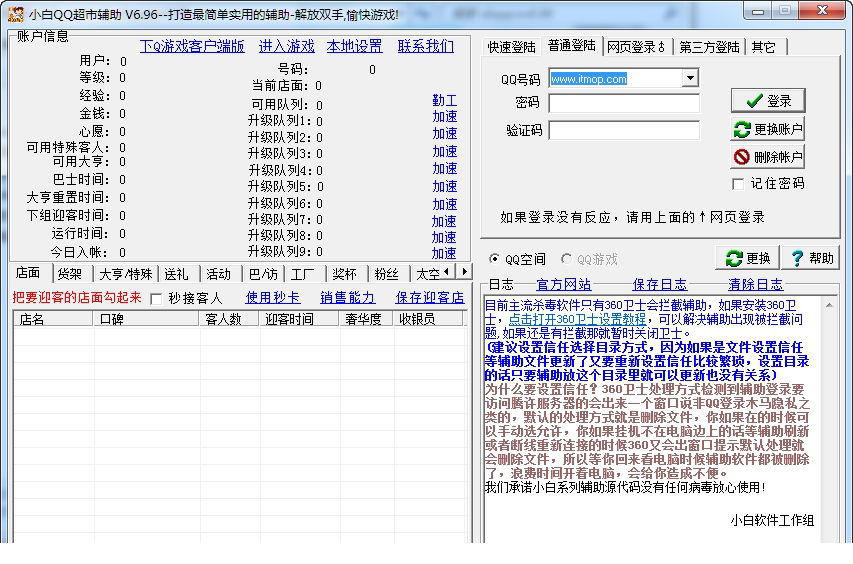This screenshot has height=564, width=853.
Task: Click the 日志 label above log
Action: tap(501, 284)
